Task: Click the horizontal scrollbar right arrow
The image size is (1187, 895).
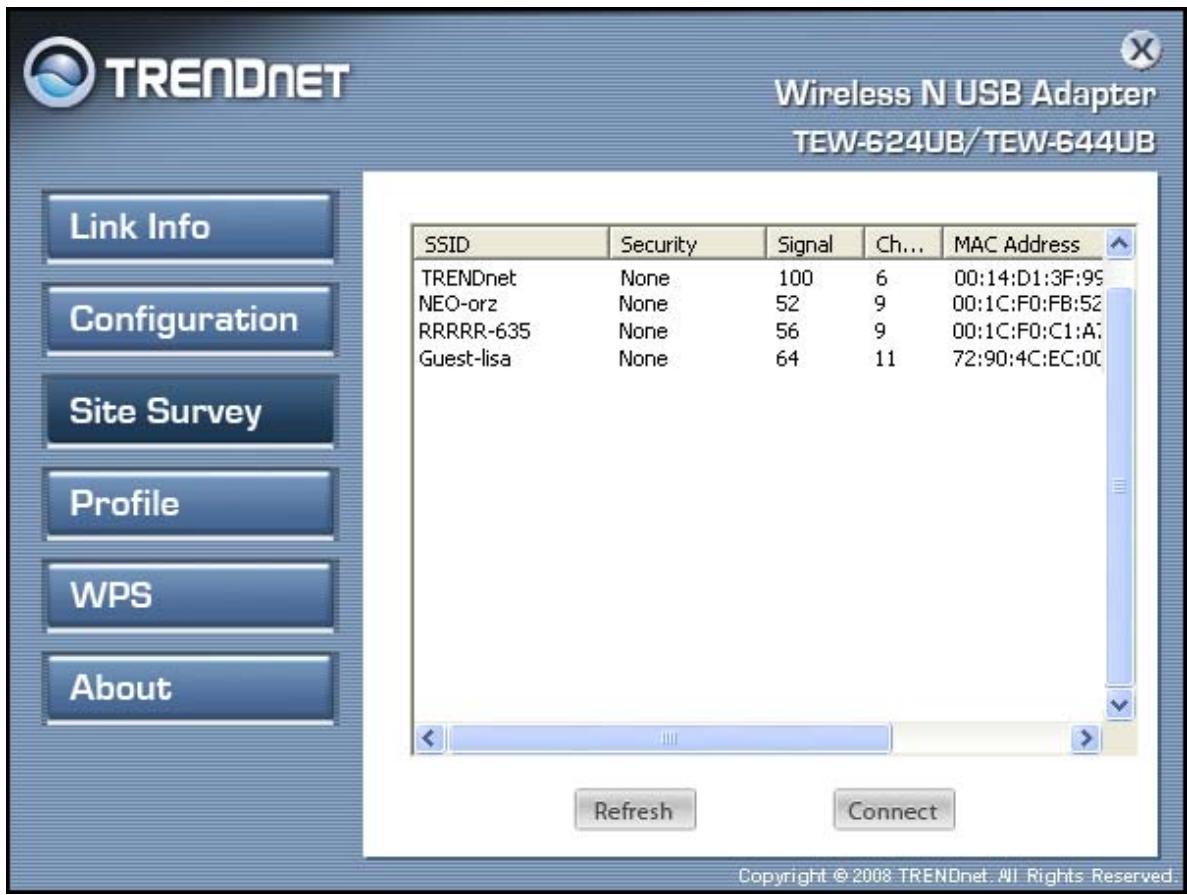Action: 1086,738
